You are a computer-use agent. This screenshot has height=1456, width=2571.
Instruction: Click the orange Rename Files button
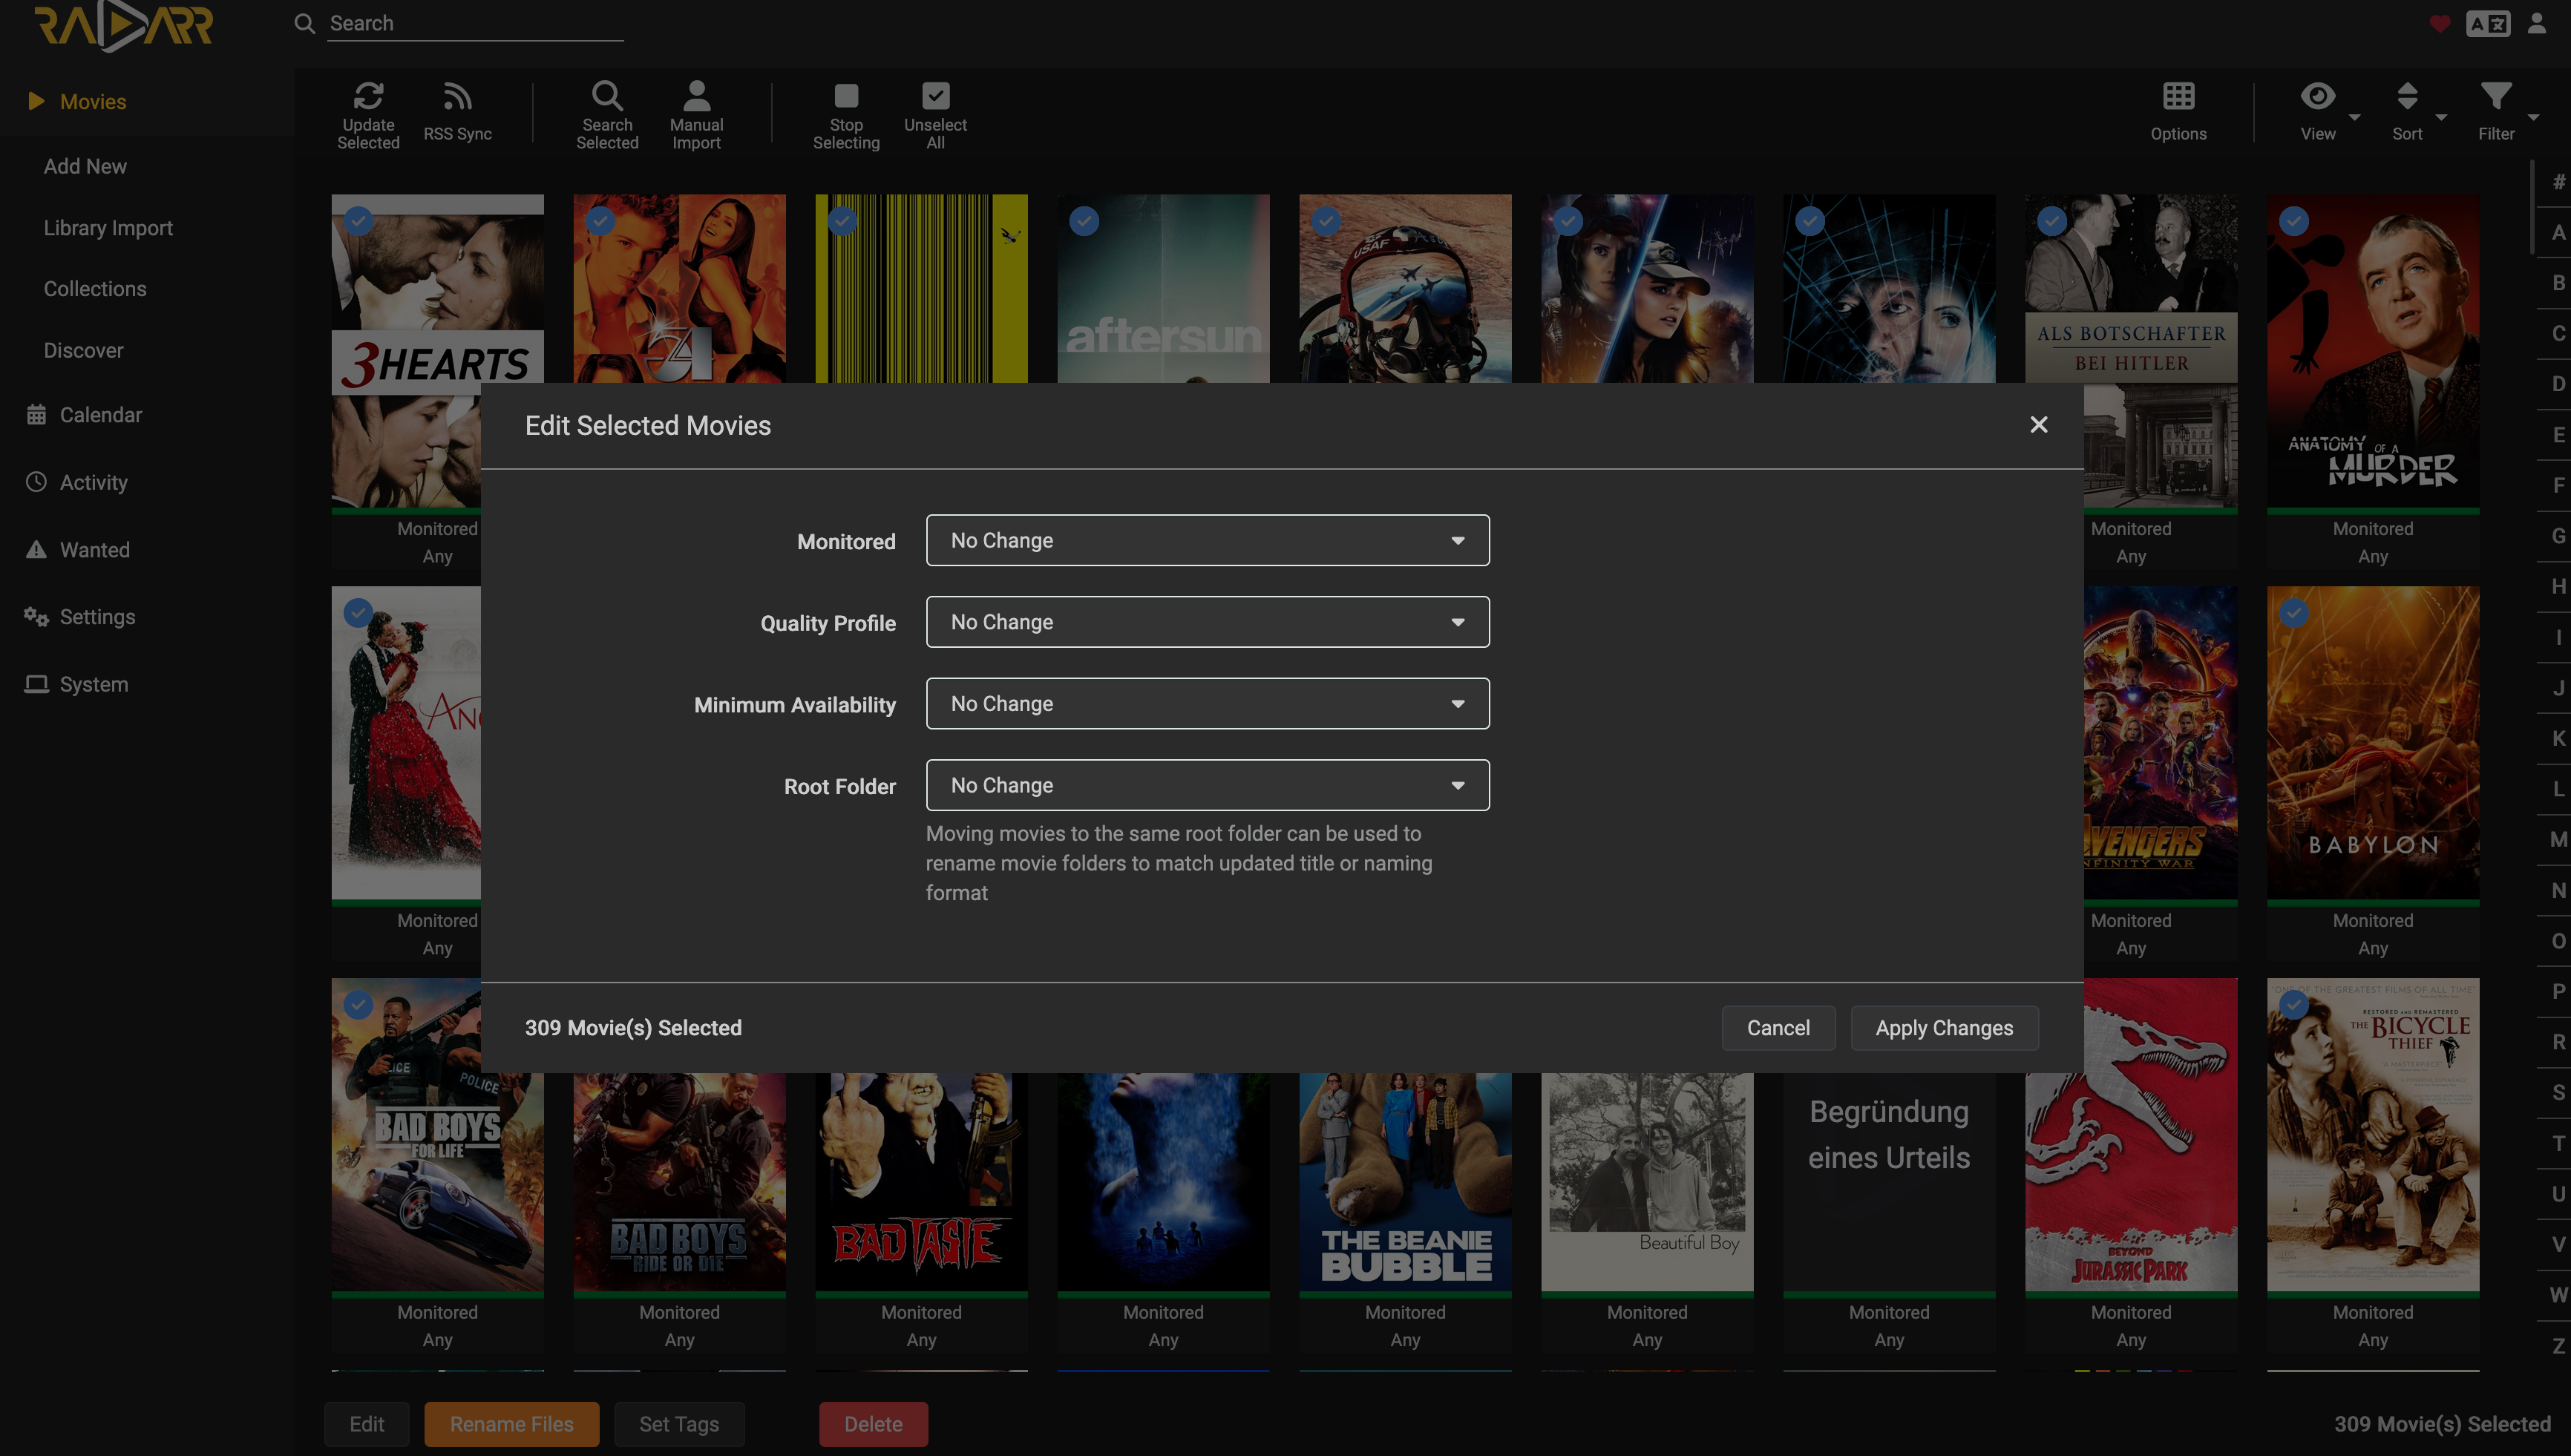click(512, 1424)
